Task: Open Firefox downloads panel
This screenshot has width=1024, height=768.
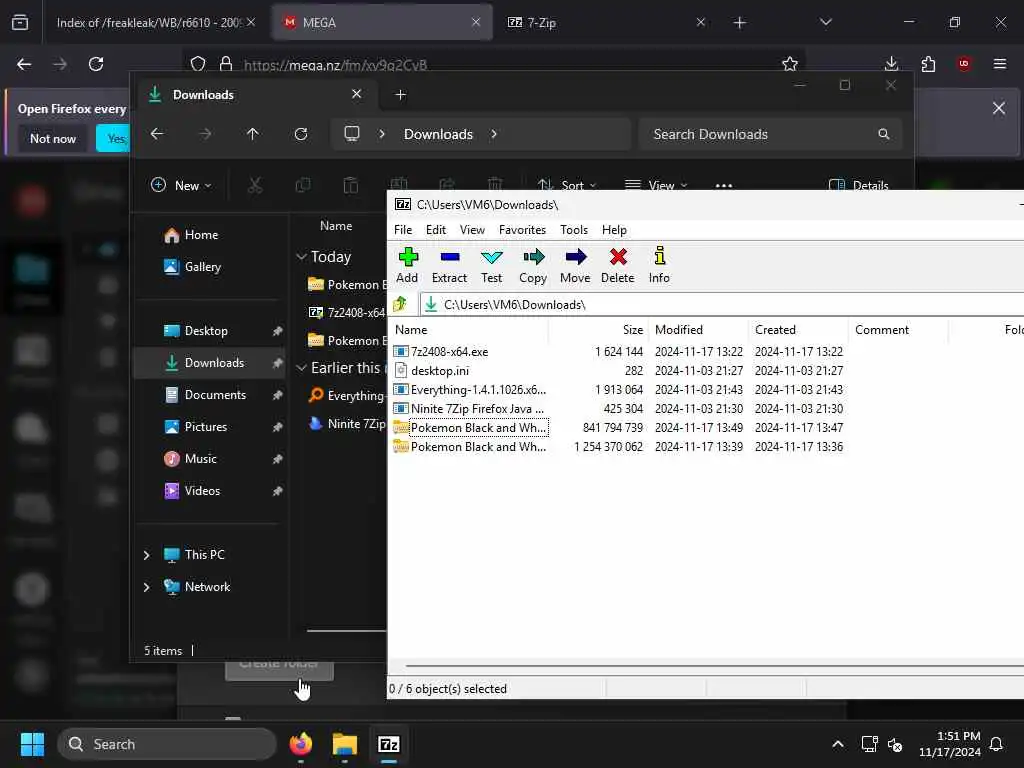Action: point(891,63)
